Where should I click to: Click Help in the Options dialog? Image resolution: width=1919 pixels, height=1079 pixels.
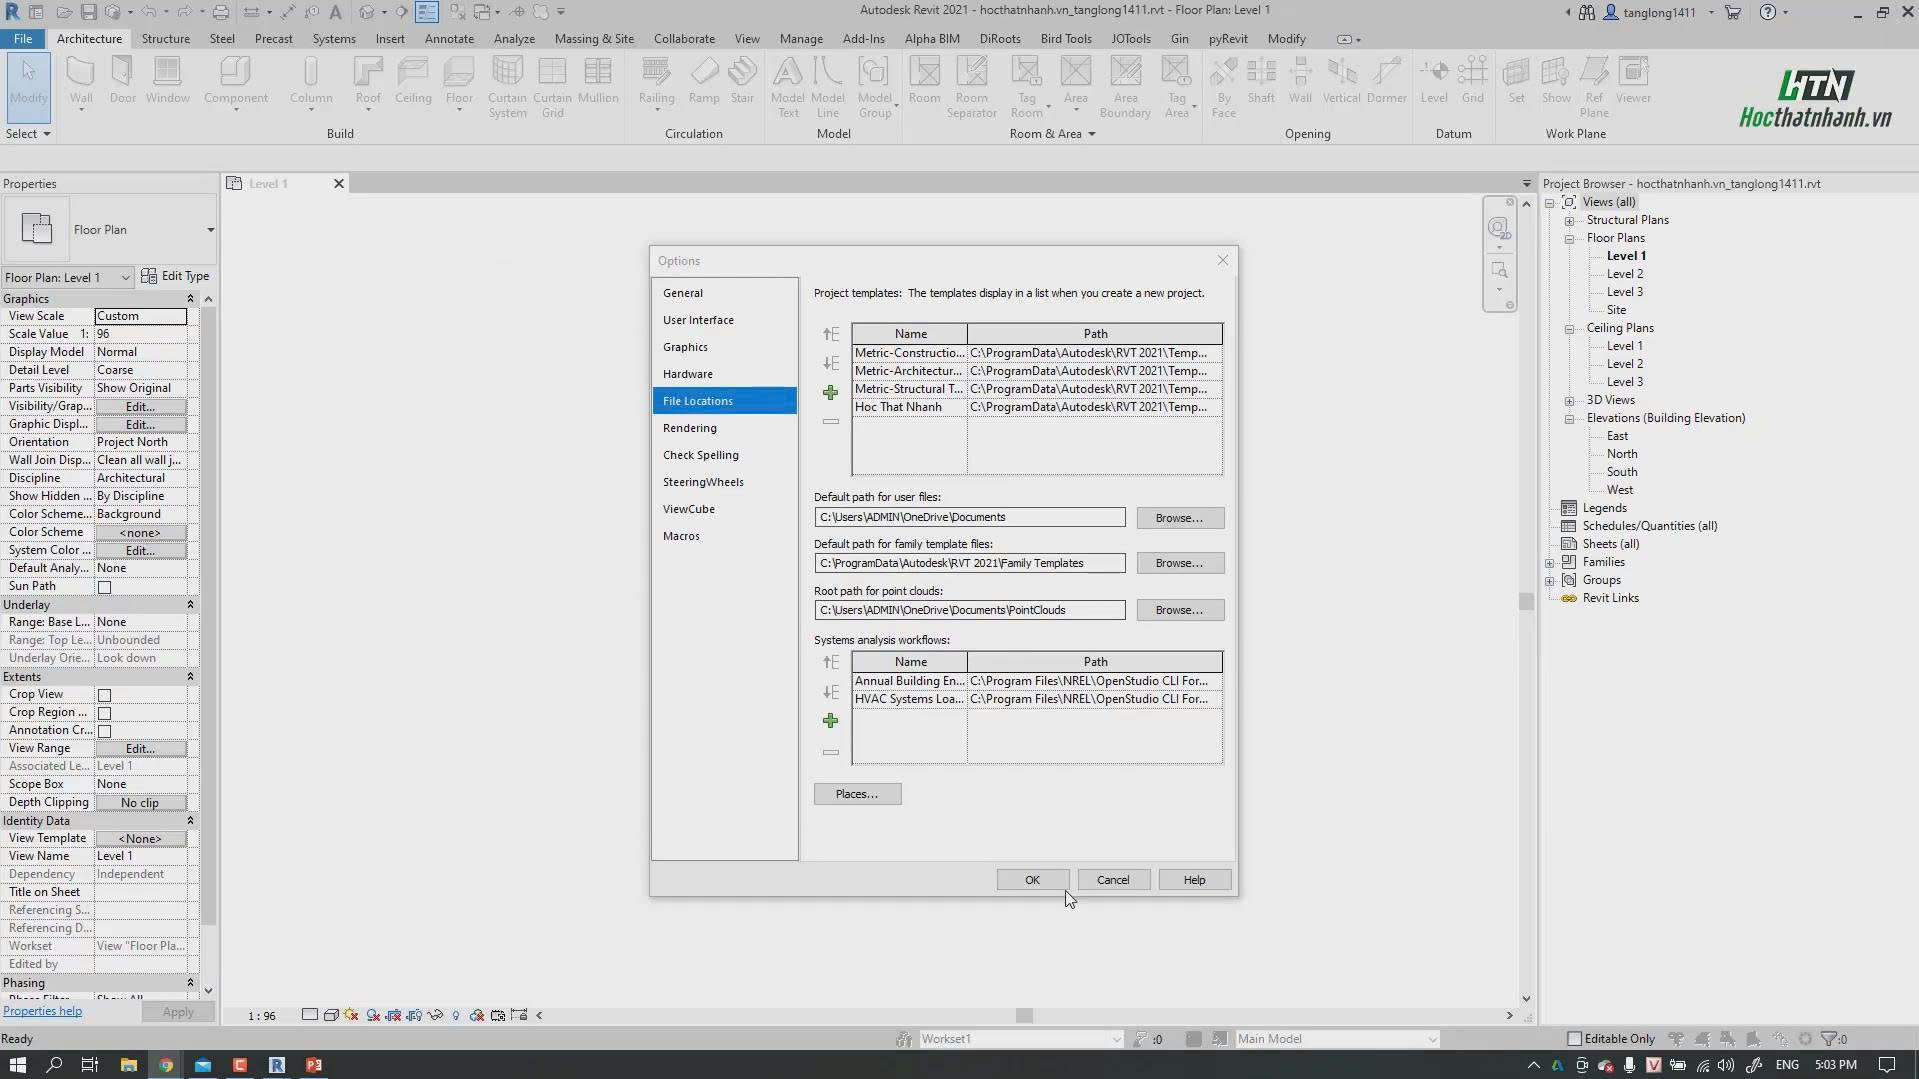[x=1194, y=880]
